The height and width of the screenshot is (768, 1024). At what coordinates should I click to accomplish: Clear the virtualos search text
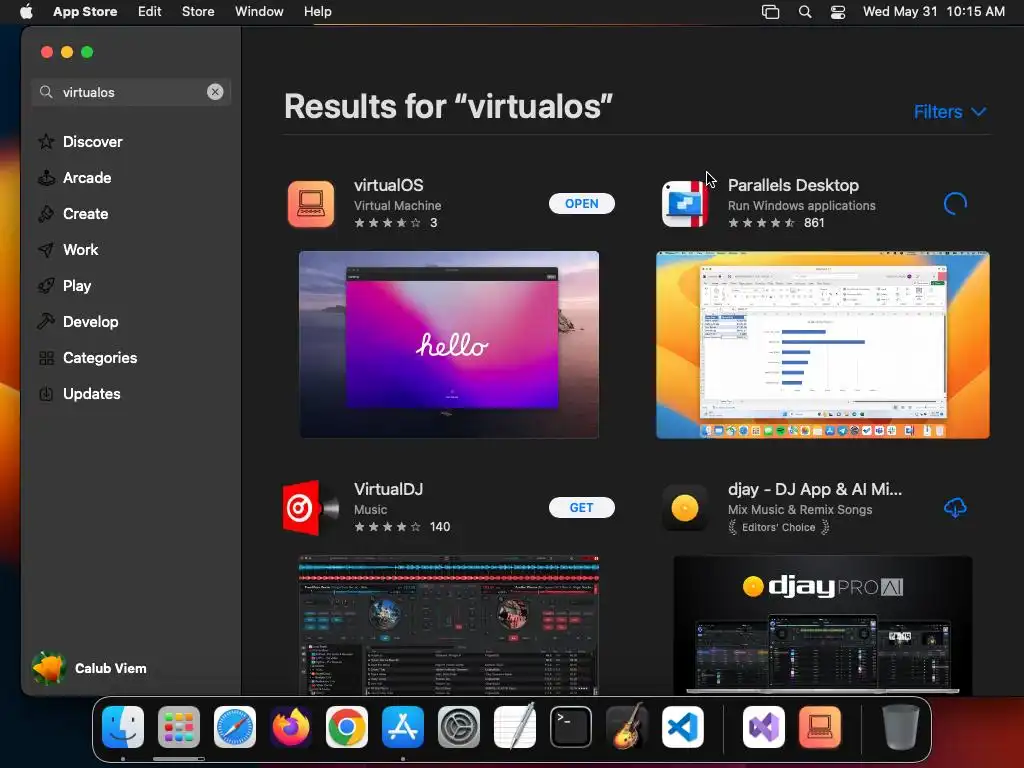[215, 92]
